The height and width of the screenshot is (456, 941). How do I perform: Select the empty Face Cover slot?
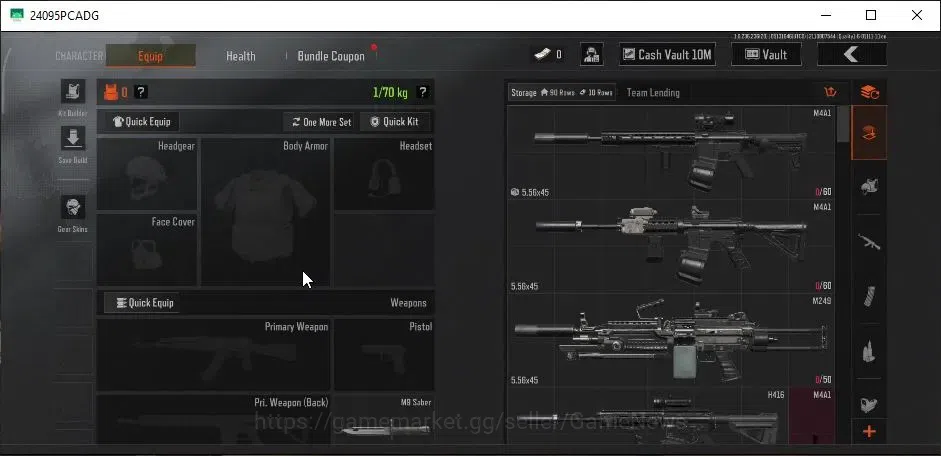pyautogui.click(x=147, y=250)
